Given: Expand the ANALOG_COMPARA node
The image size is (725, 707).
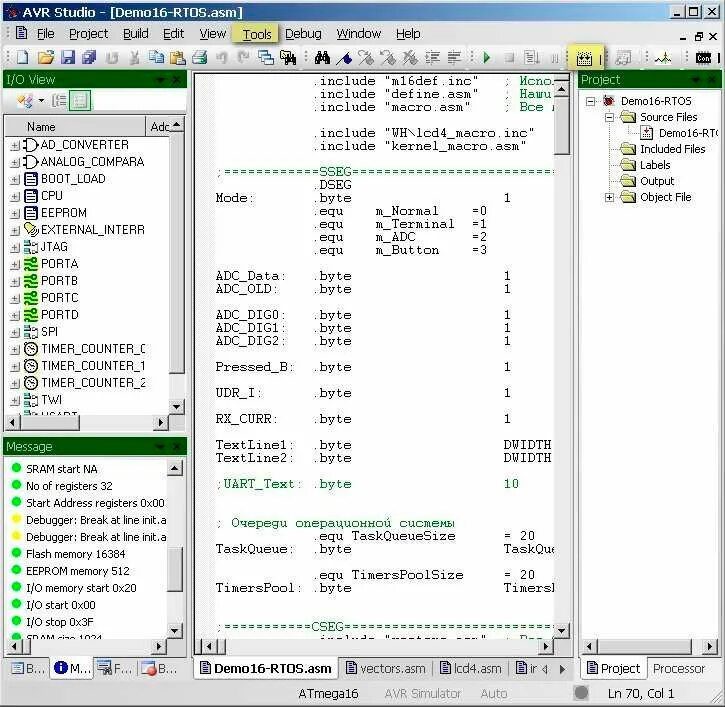Looking at the screenshot, I should point(15,163).
